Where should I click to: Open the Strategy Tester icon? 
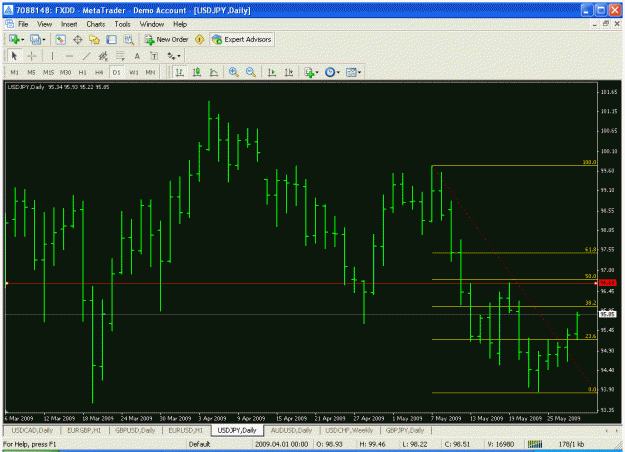pyautogui.click(x=128, y=39)
